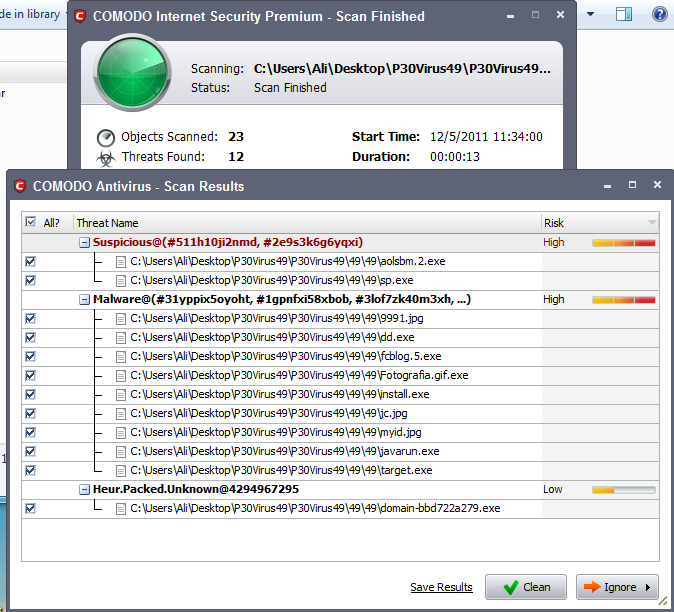Click file icon beside domain-bbd722a279.exe
674x612 pixels.
pos(121,509)
